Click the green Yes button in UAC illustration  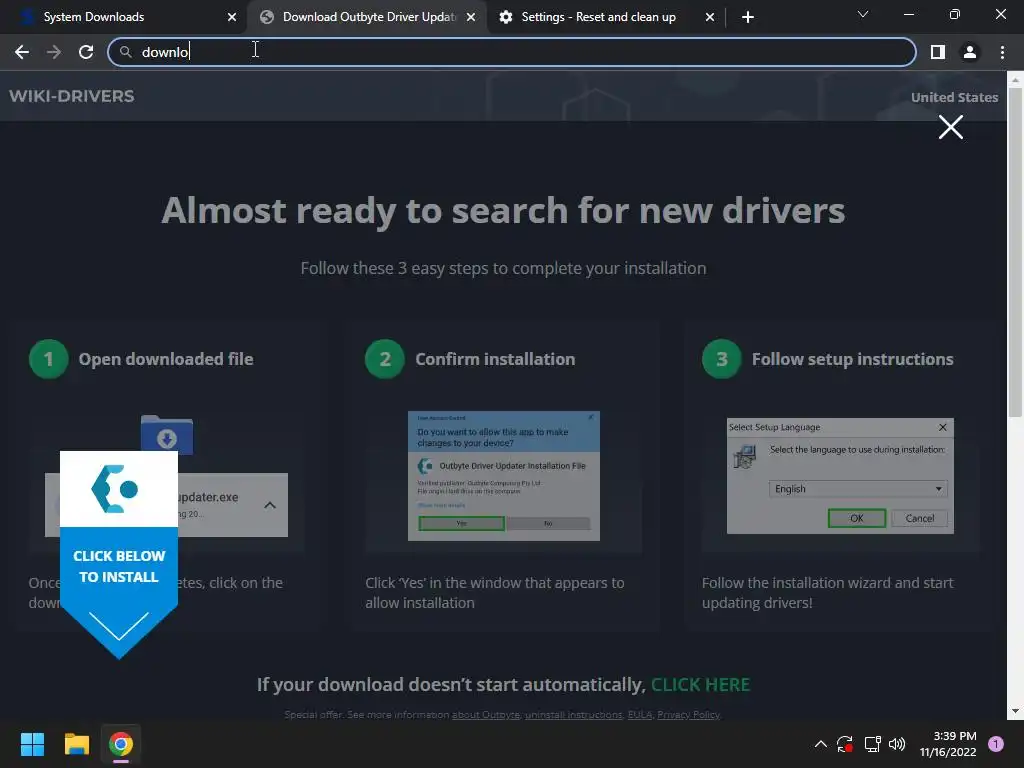(x=462, y=523)
